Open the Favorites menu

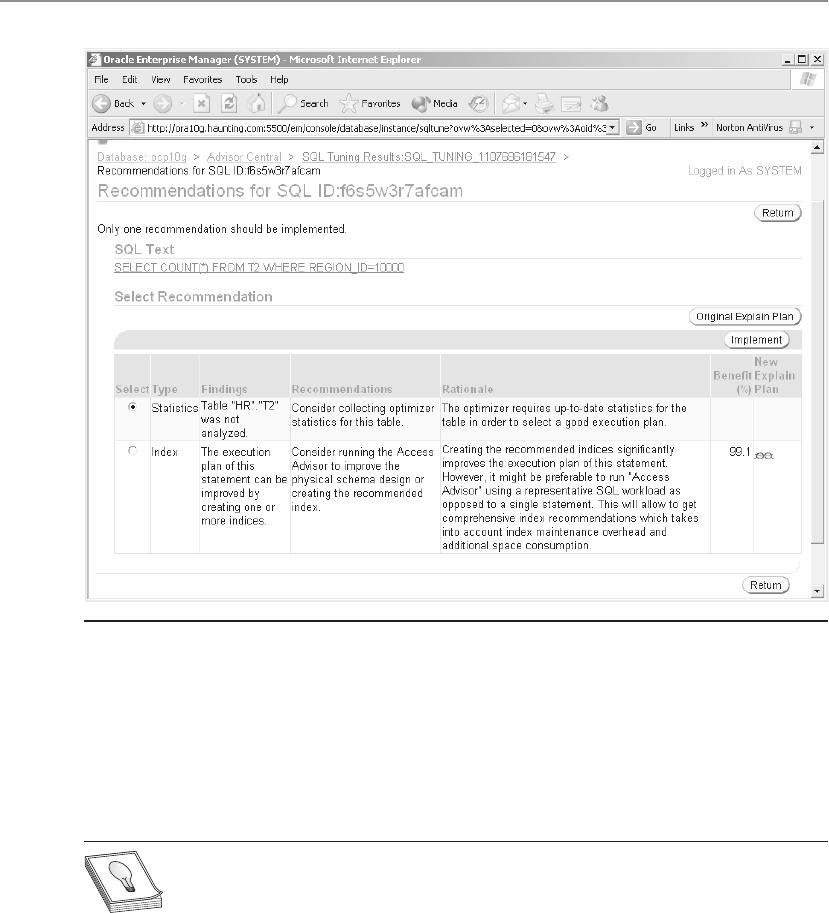(x=203, y=80)
